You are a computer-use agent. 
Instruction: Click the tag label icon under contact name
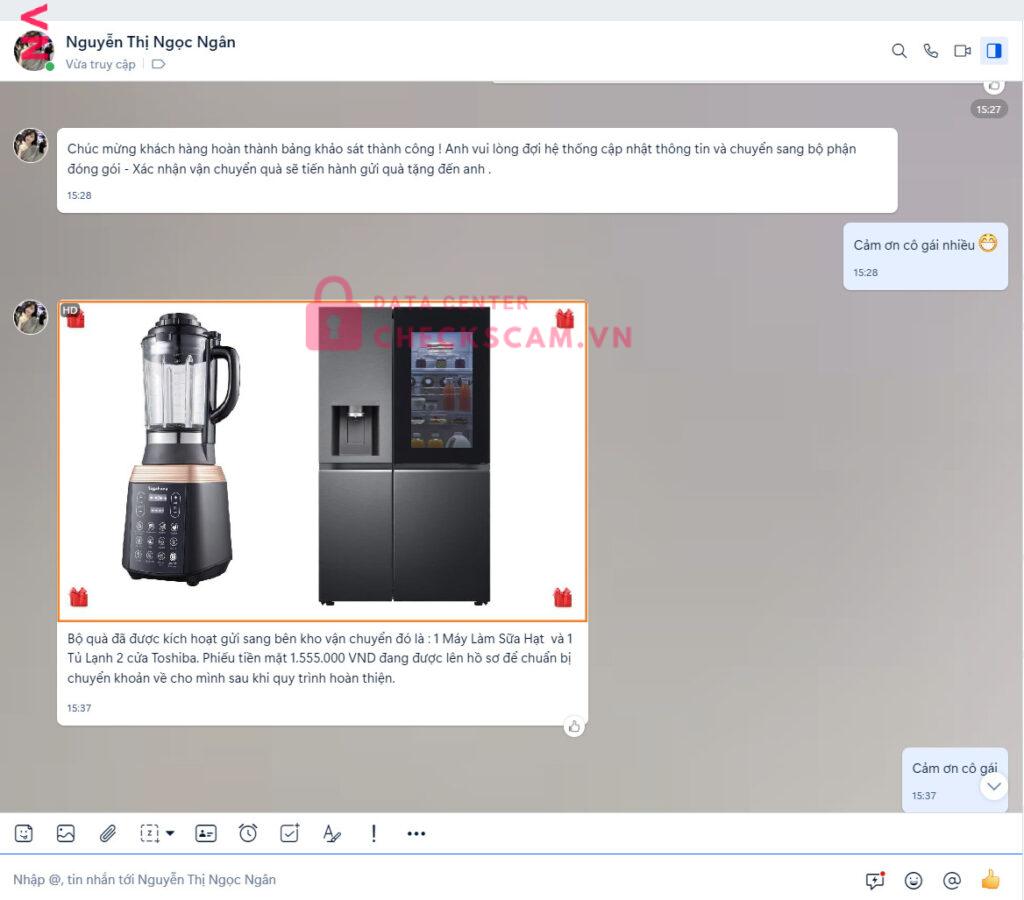[x=158, y=64]
